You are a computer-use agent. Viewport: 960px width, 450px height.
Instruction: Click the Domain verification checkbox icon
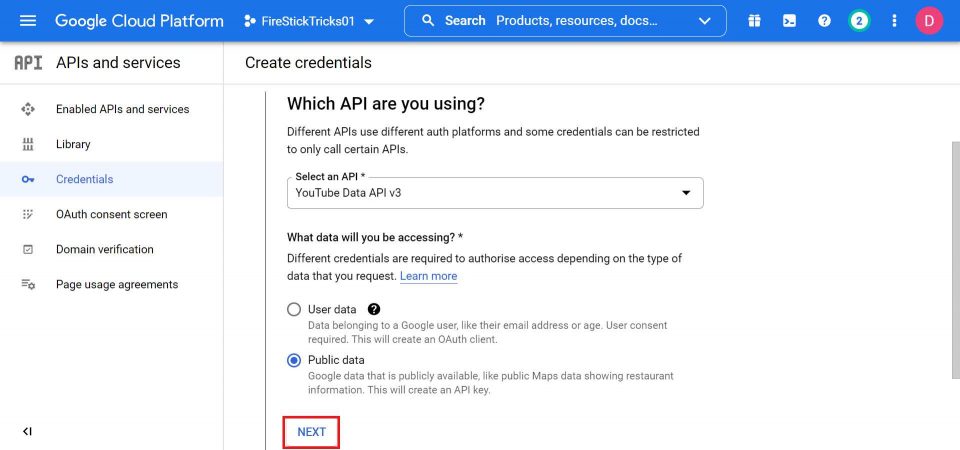tap(28, 250)
